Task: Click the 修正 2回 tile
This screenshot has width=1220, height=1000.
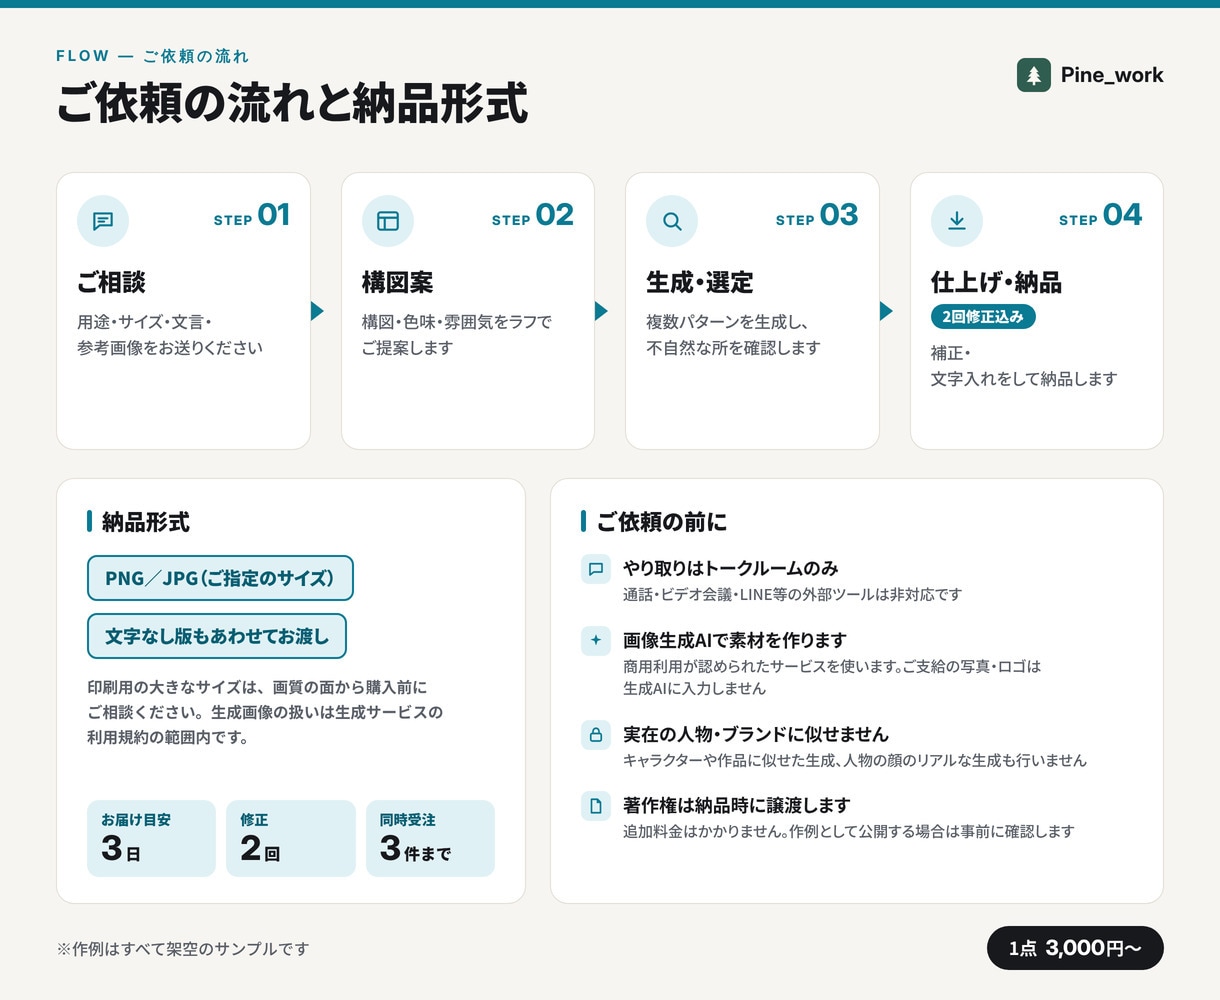Action: pyautogui.click(x=291, y=838)
